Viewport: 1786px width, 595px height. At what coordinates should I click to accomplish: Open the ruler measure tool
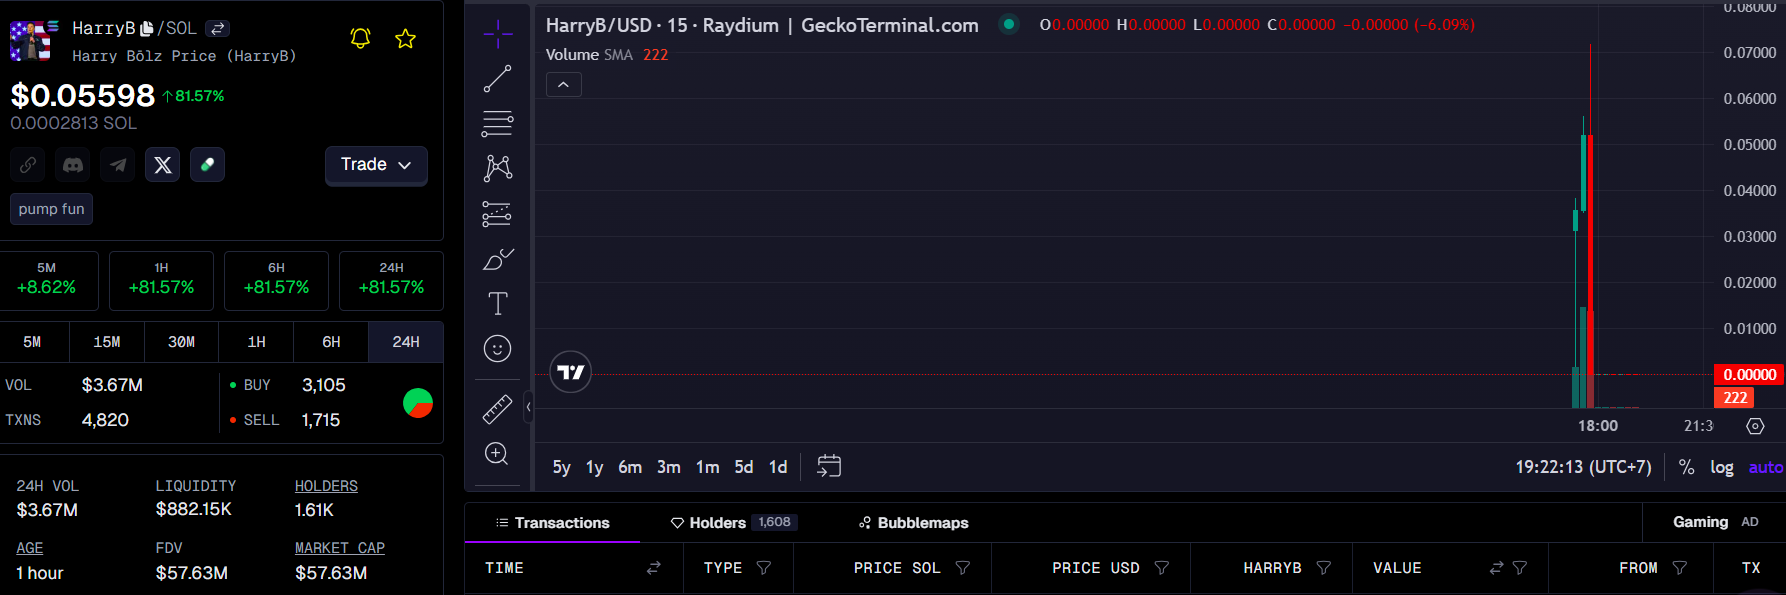click(x=497, y=408)
